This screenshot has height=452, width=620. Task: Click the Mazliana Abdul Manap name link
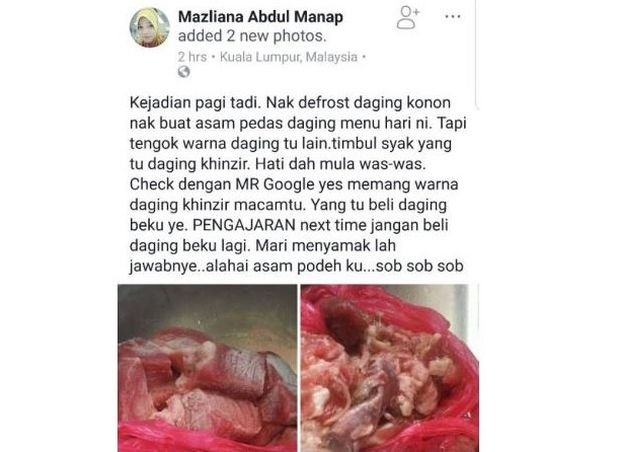[x=261, y=17]
